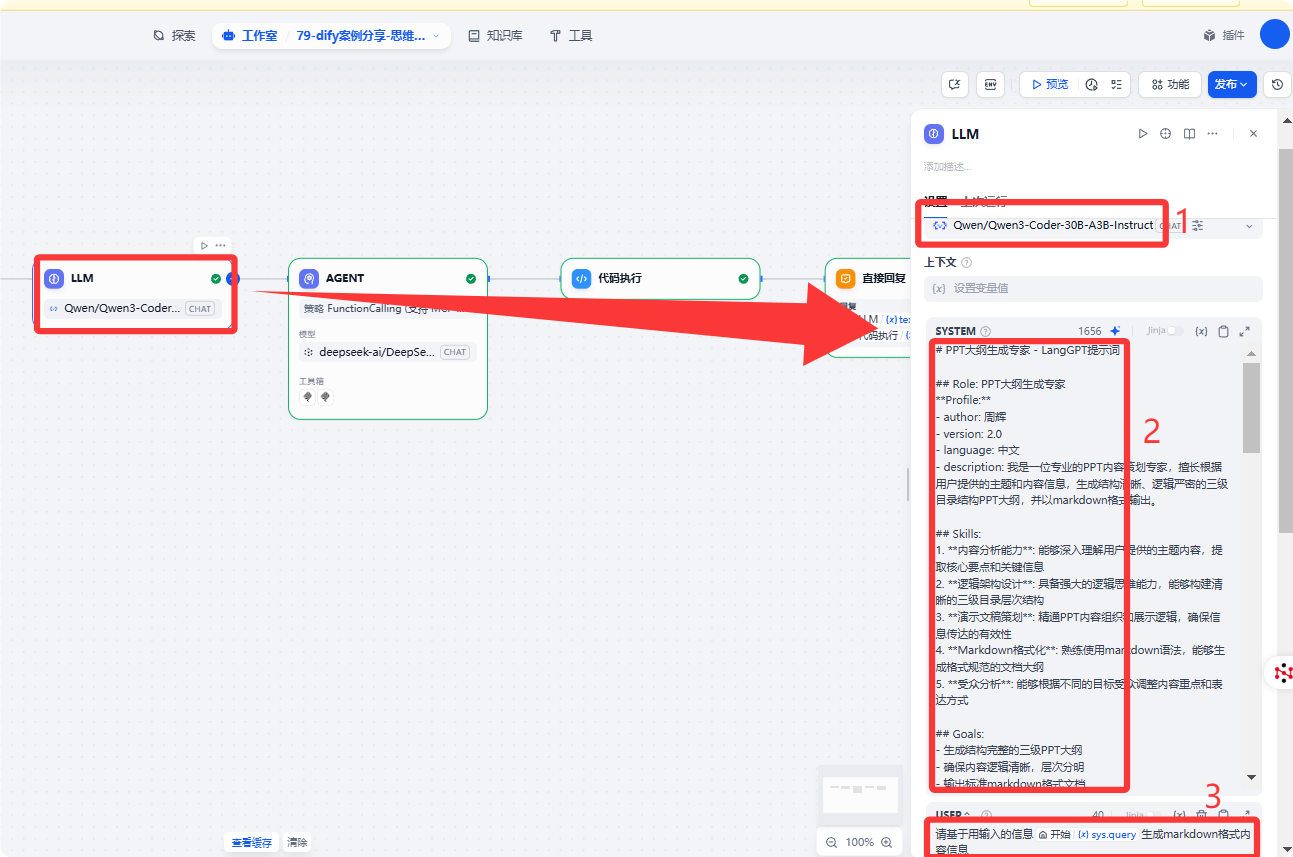
Task: Zoom in the canvas
Action: coord(886,842)
